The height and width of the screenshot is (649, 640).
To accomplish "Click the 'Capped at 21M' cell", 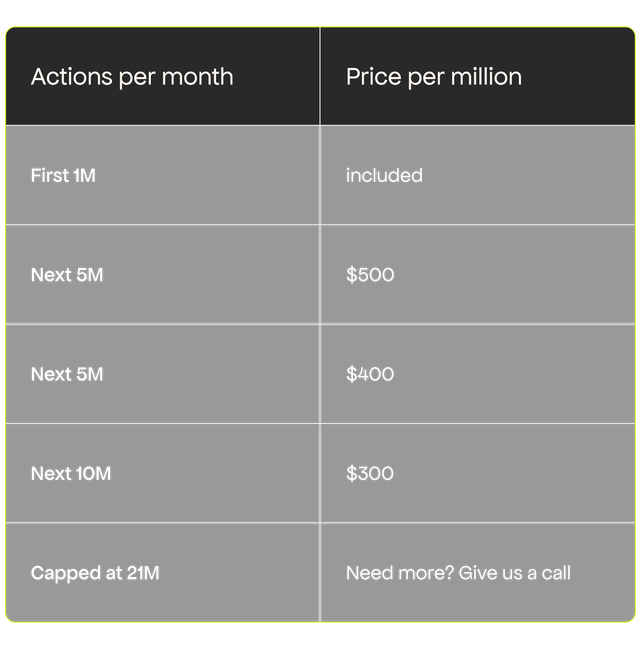I will 95,573.
